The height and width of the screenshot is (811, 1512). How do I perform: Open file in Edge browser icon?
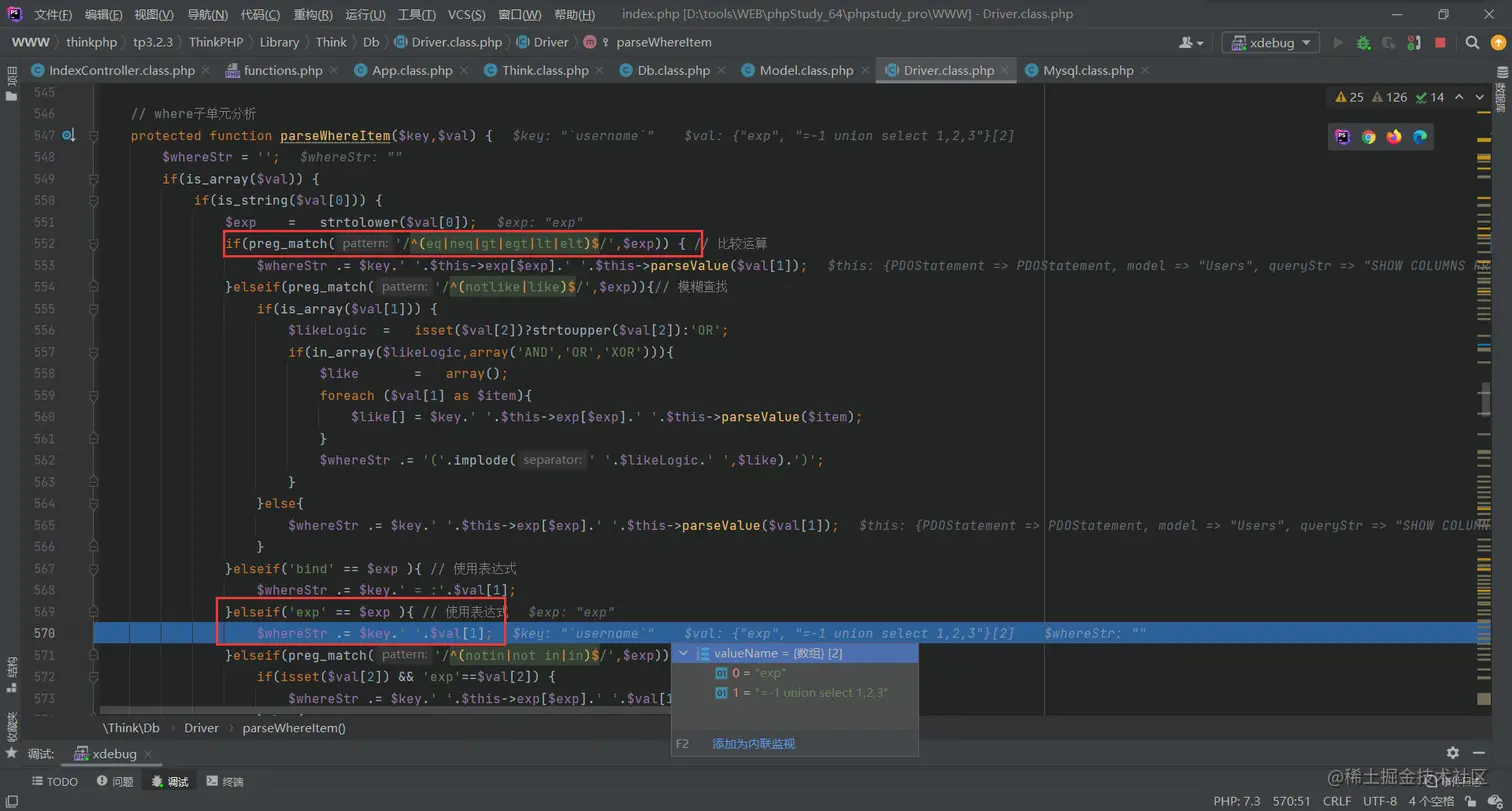1419,137
